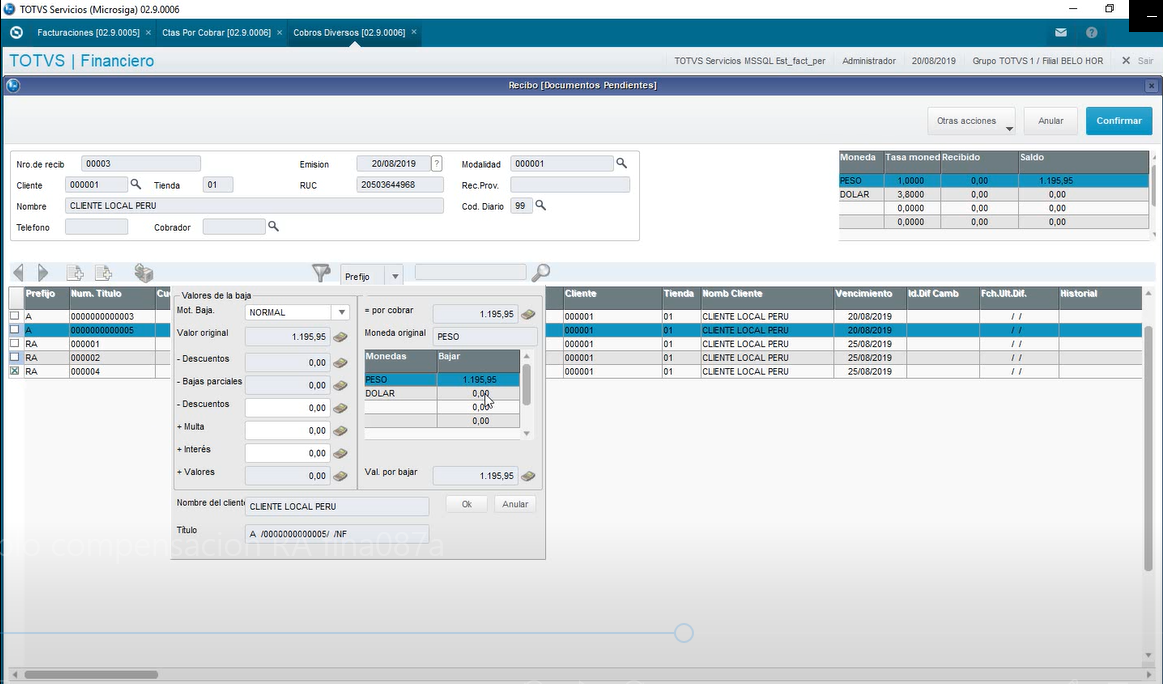
Task: Click calculator icon beside Valor original
Action: click(340, 337)
